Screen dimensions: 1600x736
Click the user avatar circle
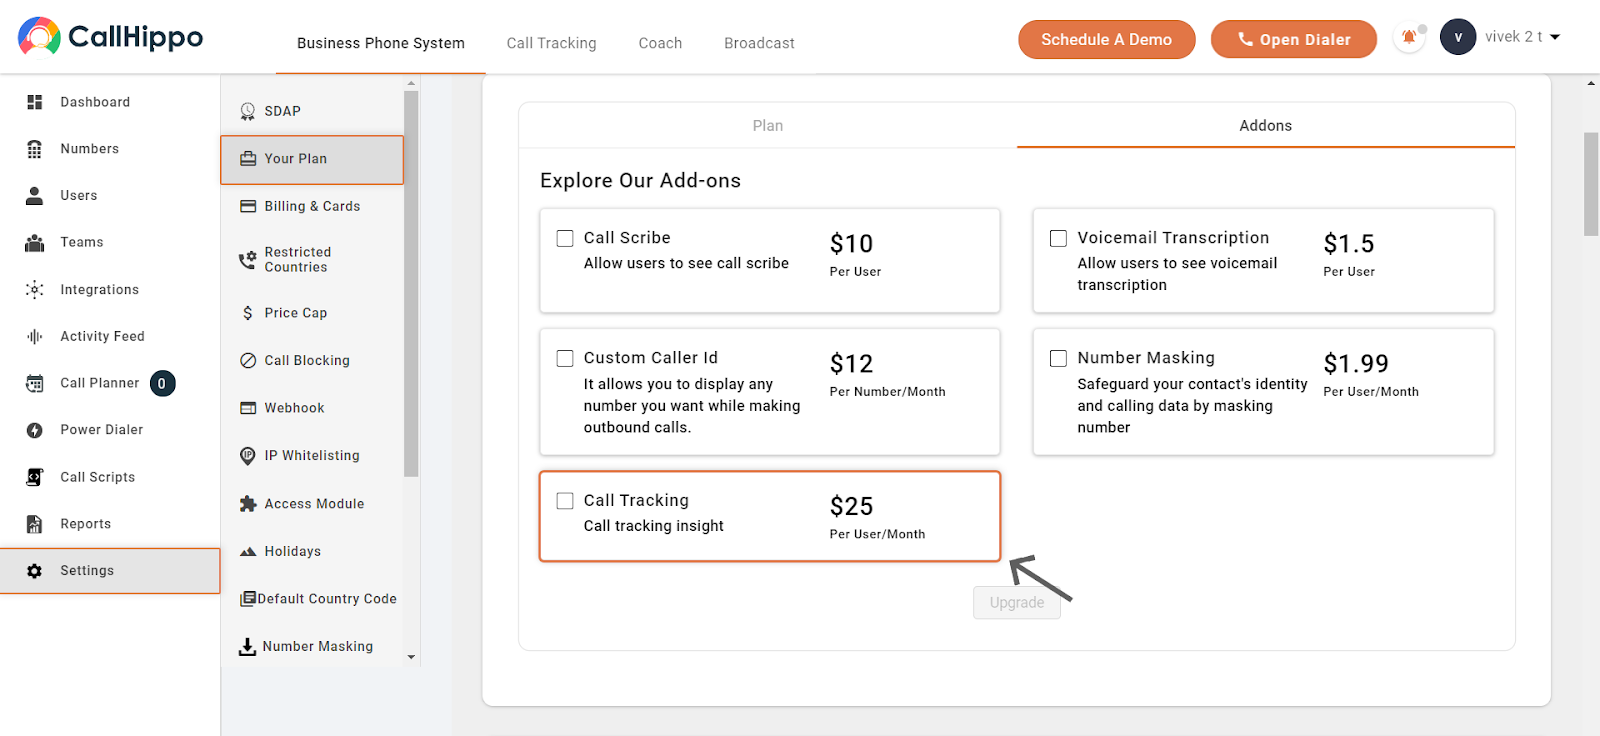point(1458,37)
